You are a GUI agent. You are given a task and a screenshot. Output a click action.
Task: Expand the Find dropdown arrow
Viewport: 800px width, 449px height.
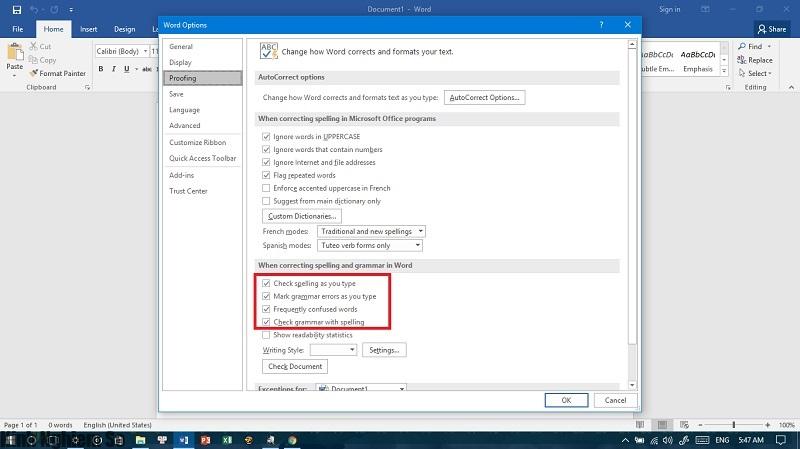coord(769,46)
